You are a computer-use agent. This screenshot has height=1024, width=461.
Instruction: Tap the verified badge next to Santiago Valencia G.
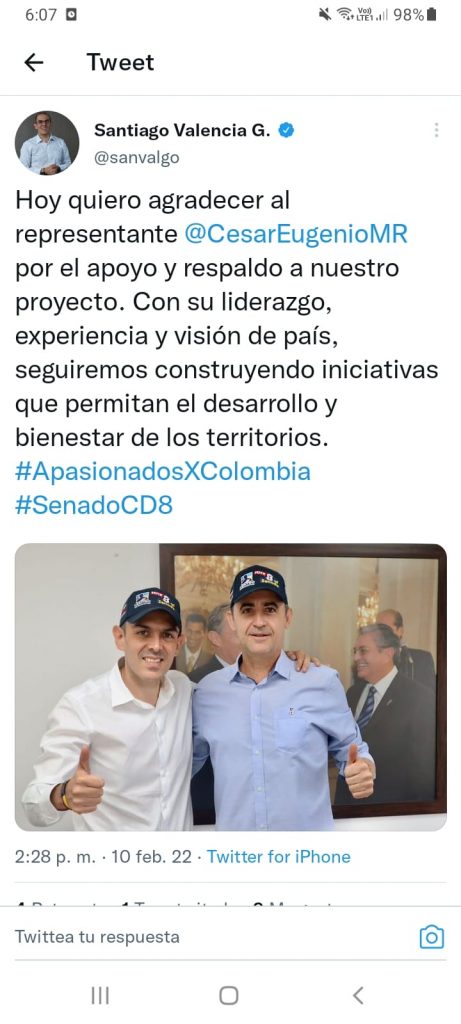(x=286, y=131)
